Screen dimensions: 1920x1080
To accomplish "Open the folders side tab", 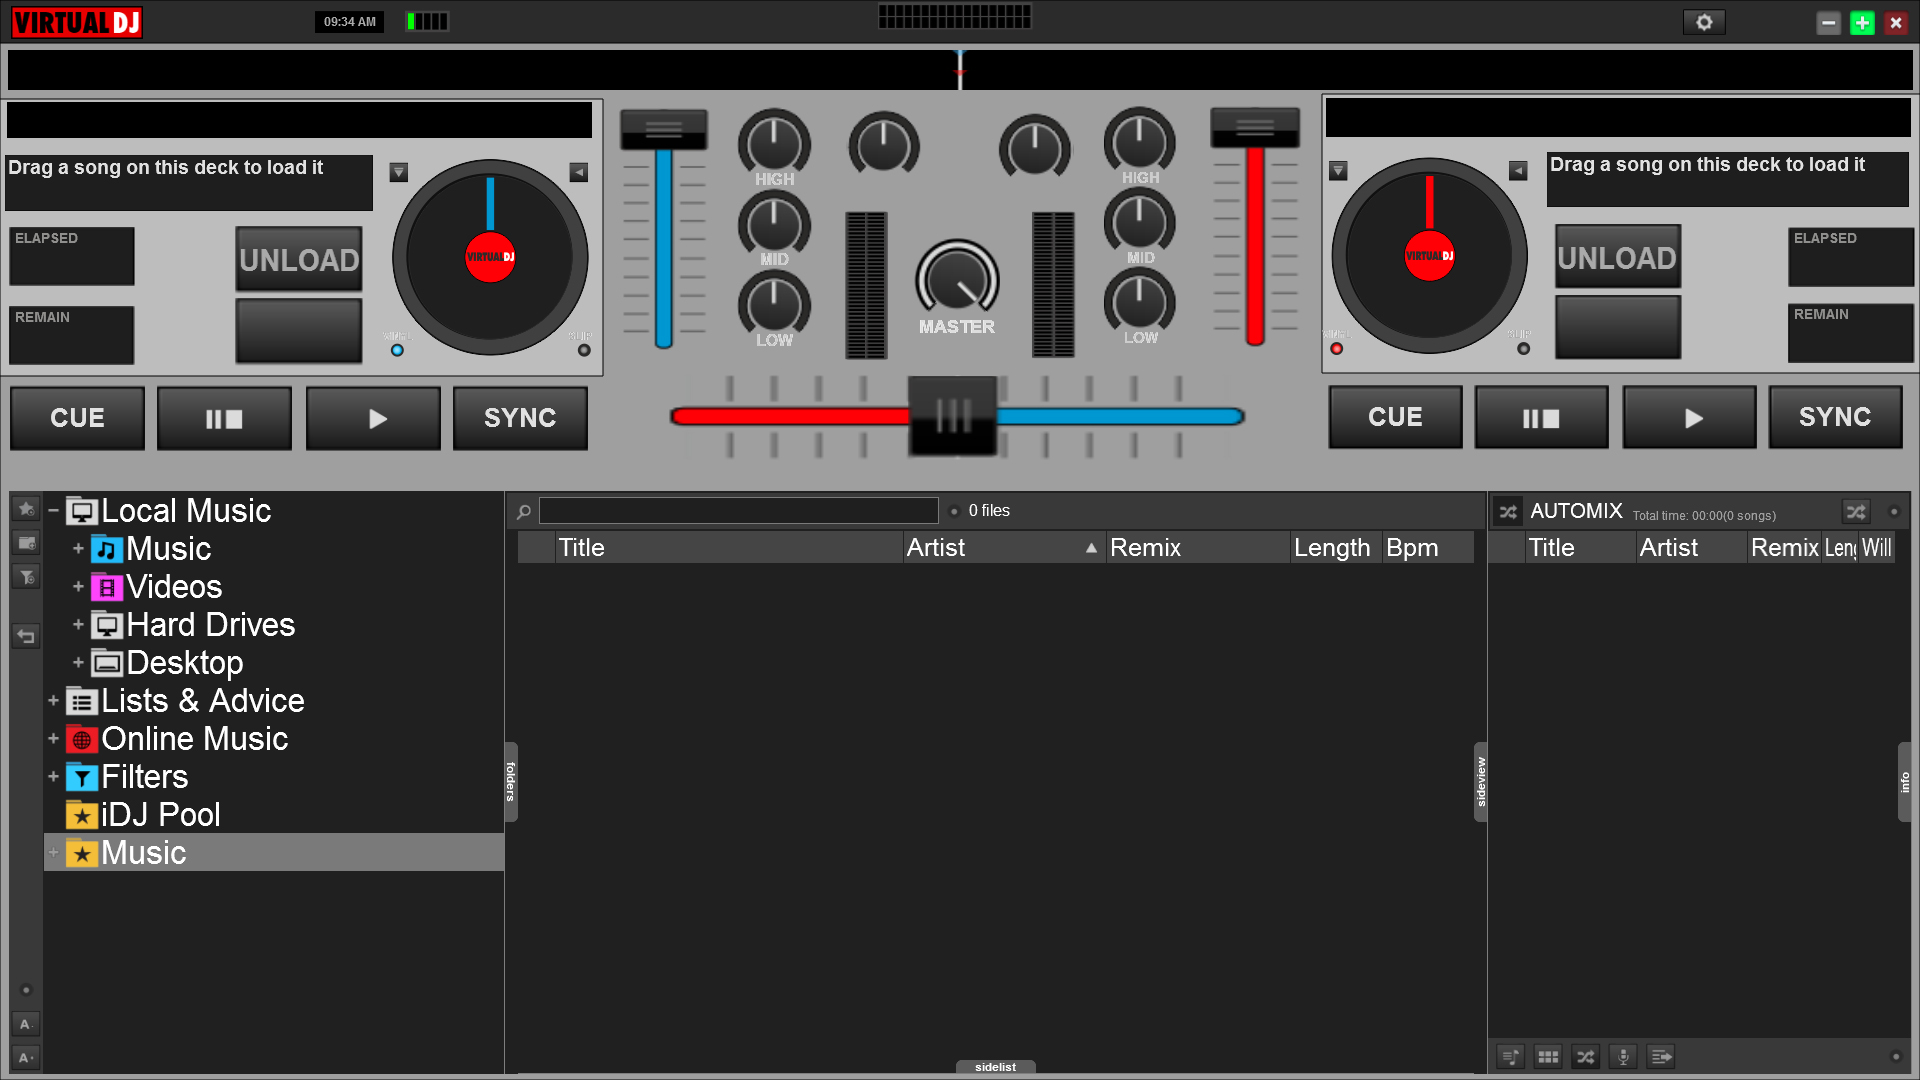I will (x=510, y=781).
